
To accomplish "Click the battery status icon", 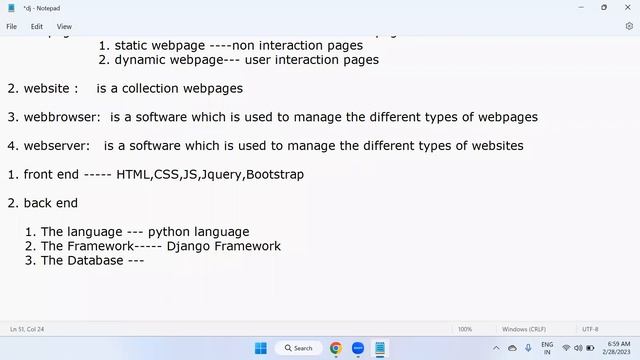I will (x=590, y=348).
